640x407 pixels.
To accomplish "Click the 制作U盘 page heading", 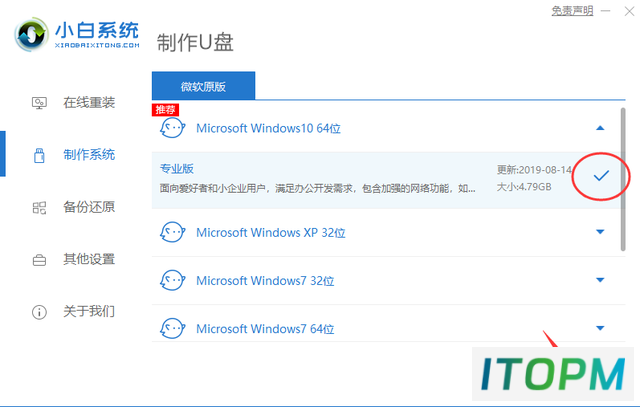I will coord(195,42).
